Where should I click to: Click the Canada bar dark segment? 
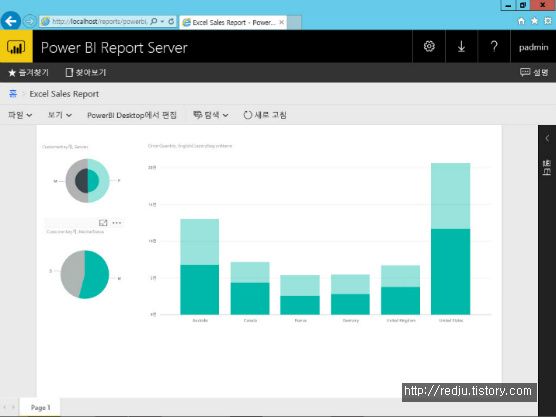point(250,299)
